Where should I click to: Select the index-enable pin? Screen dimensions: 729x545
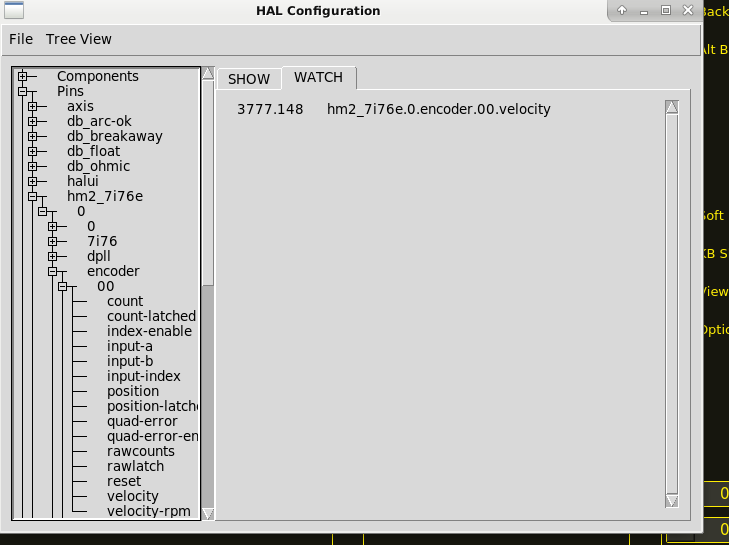coord(149,331)
